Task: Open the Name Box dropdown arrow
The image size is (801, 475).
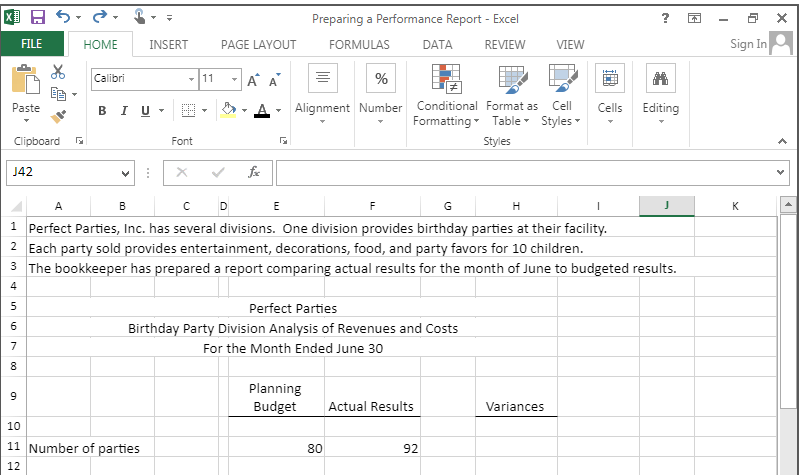Action: 125,173
